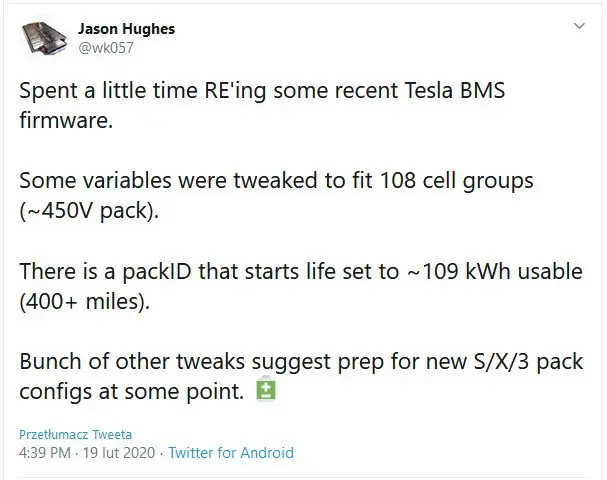
Task: Click the word 'firmware.' in the tweet
Action: pyautogui.click(x=66, y=120)
